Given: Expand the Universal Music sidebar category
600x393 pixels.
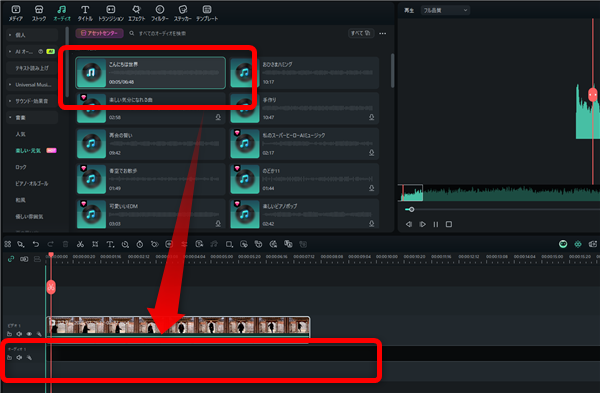Looking at the screenshot, I should click(32, 85).
